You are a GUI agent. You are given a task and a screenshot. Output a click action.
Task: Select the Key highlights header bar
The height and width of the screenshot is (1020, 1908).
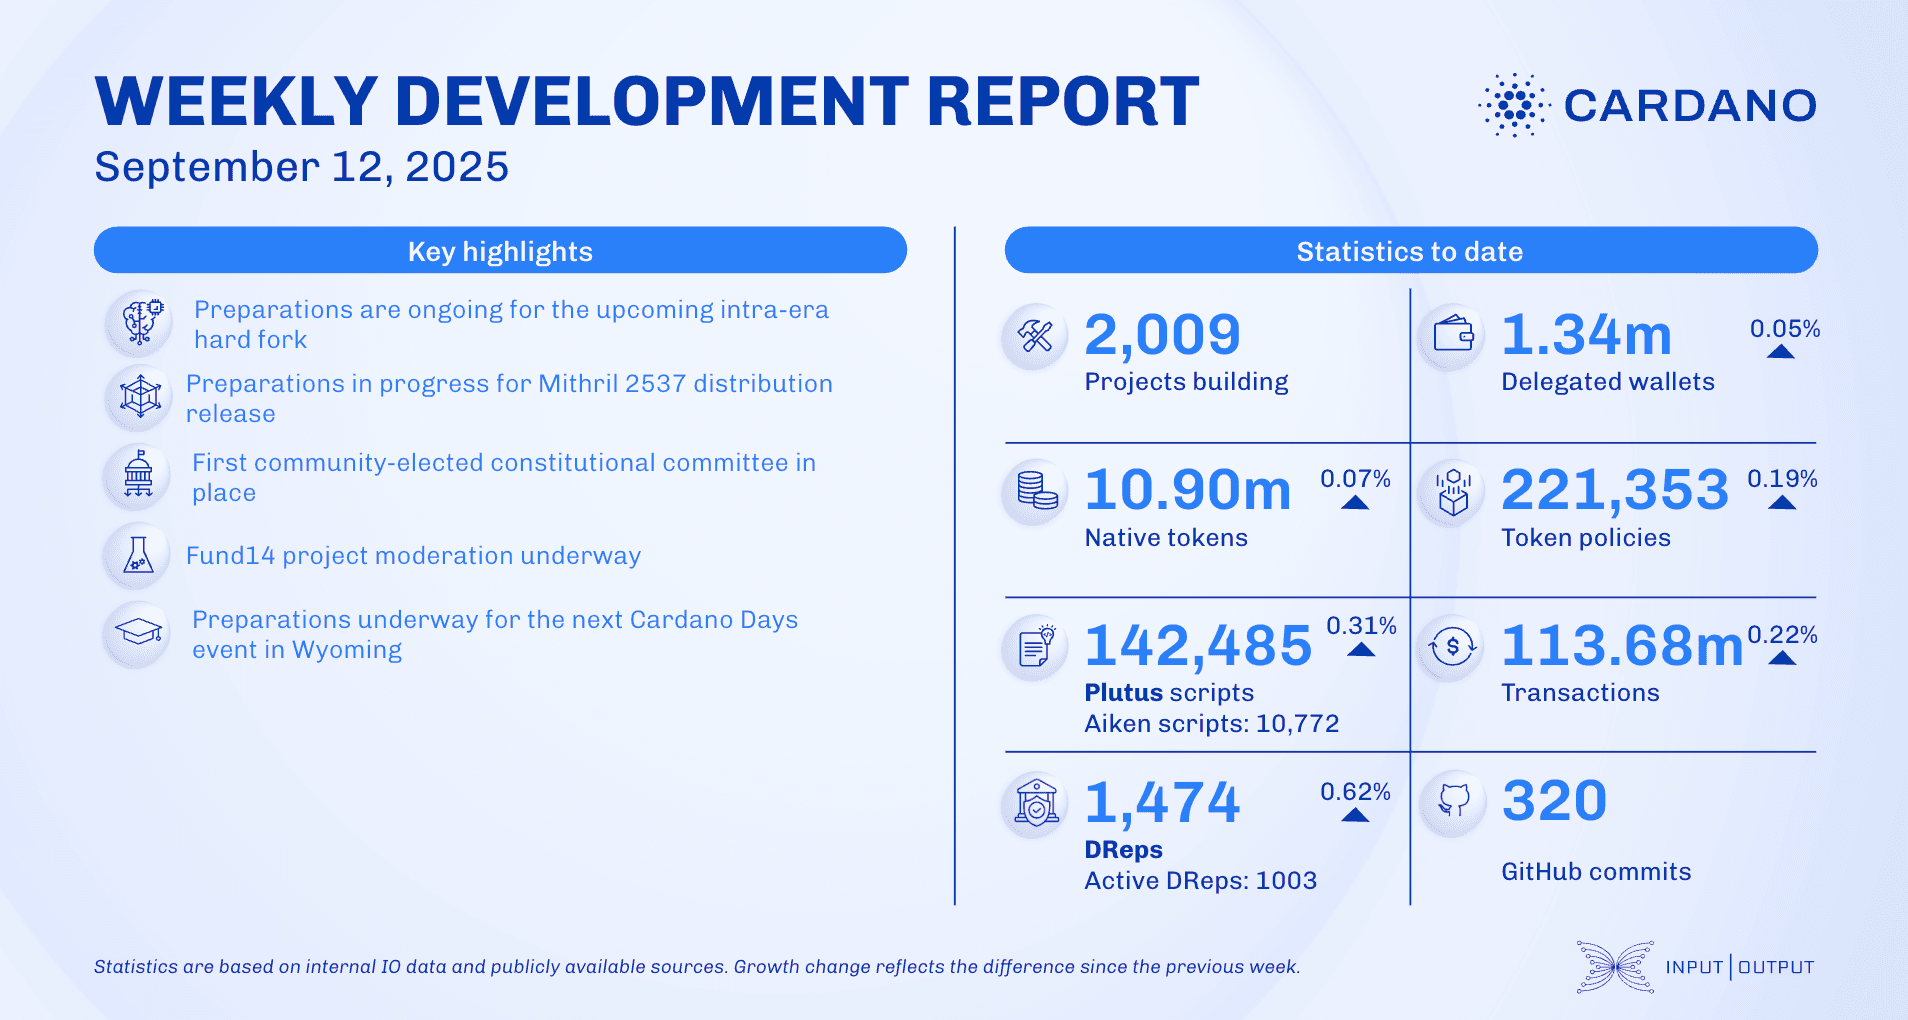click(500, 250)
